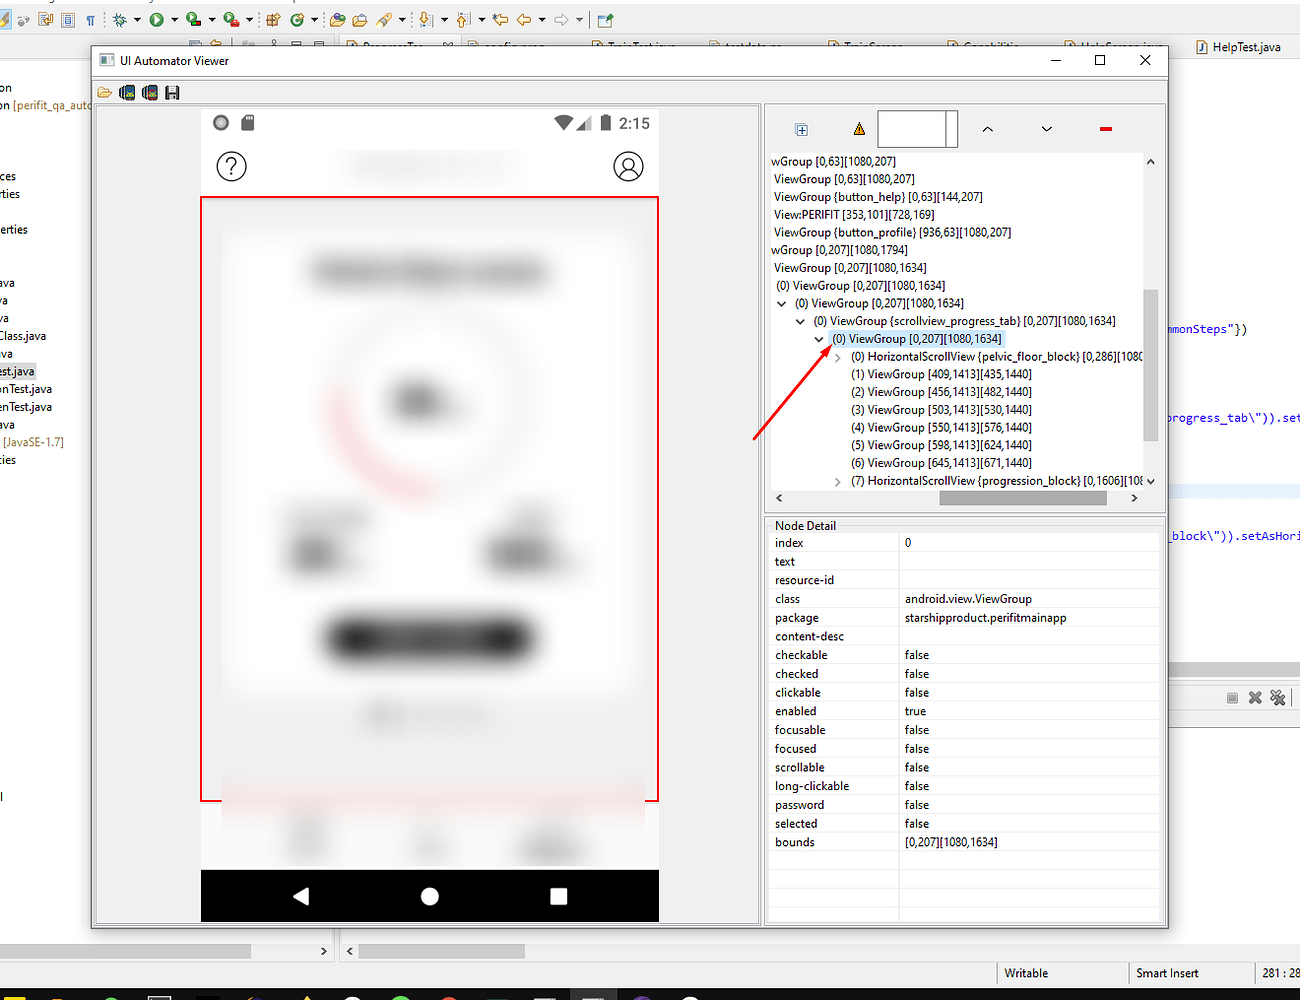Select the button_help ViewGroup tree row
The image size is (1300, 1000).
coord(878,197)
